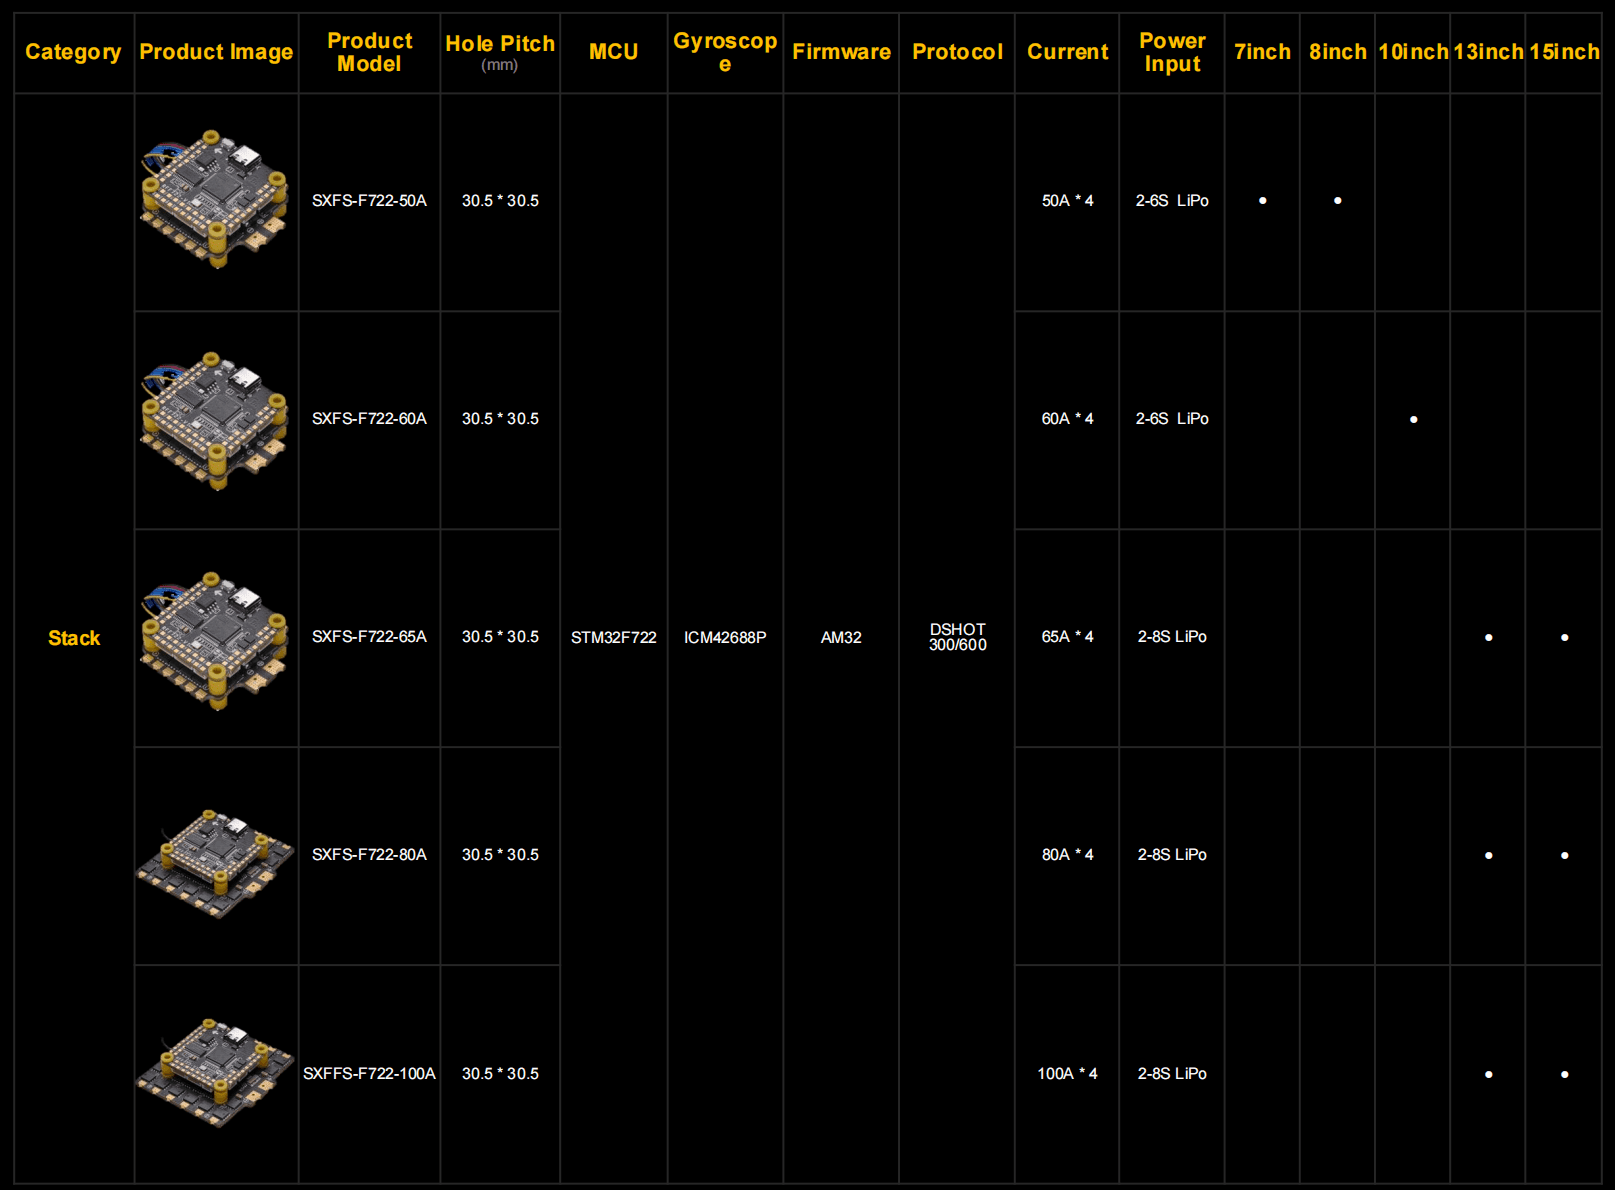
Task: Click the Current column header
Action: 1067,52
